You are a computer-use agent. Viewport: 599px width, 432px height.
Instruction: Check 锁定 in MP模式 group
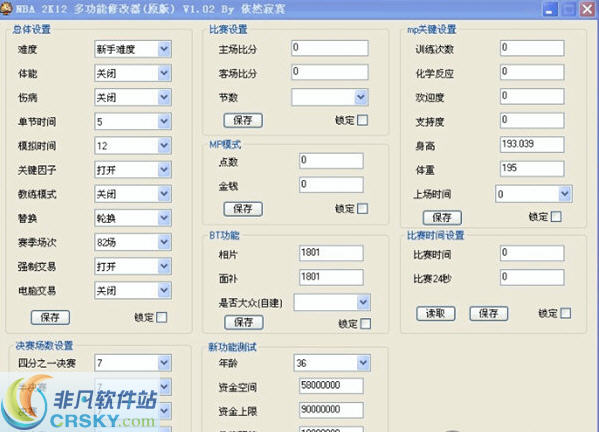coord(363,209)
